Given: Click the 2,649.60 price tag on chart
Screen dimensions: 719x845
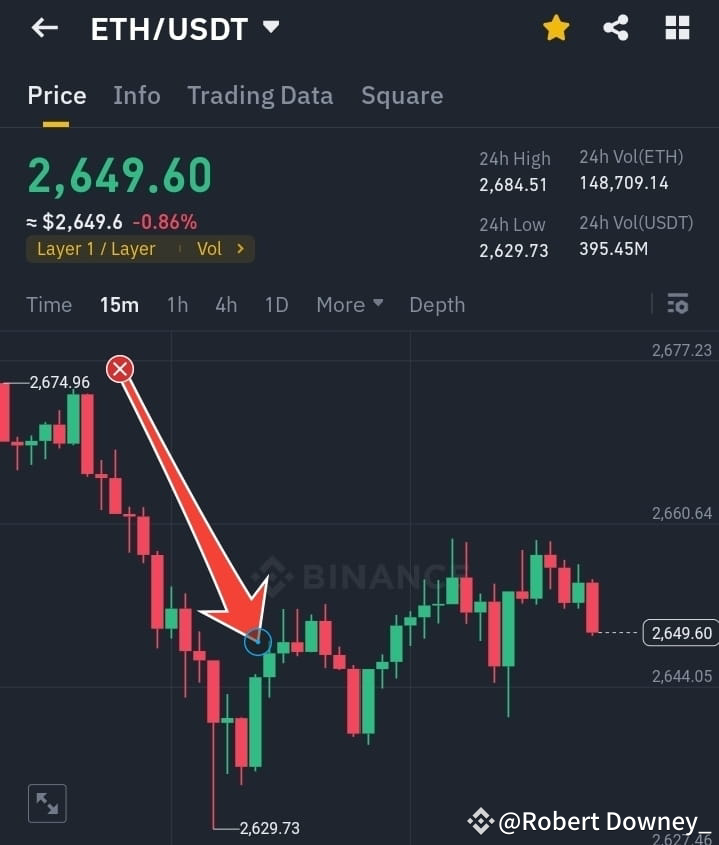Looking at the screenshot, I should 681,633.
